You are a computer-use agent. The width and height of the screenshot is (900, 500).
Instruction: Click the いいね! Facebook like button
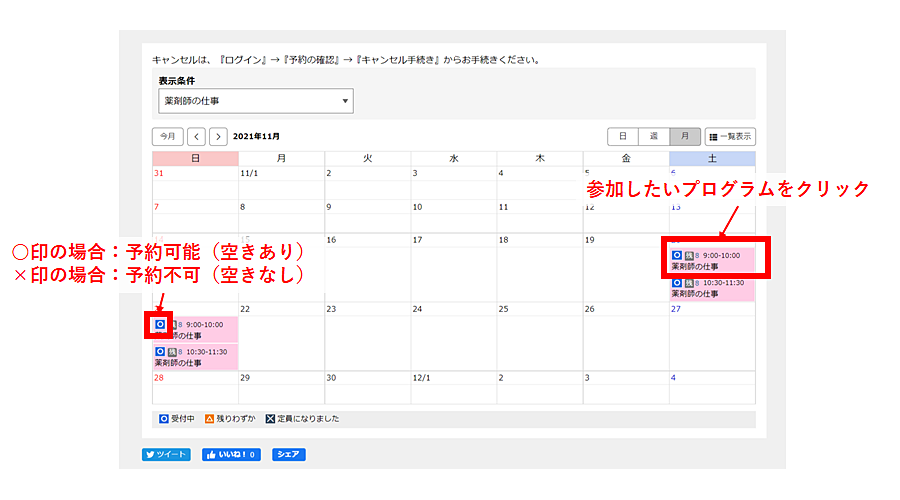[x=231, y=454]
